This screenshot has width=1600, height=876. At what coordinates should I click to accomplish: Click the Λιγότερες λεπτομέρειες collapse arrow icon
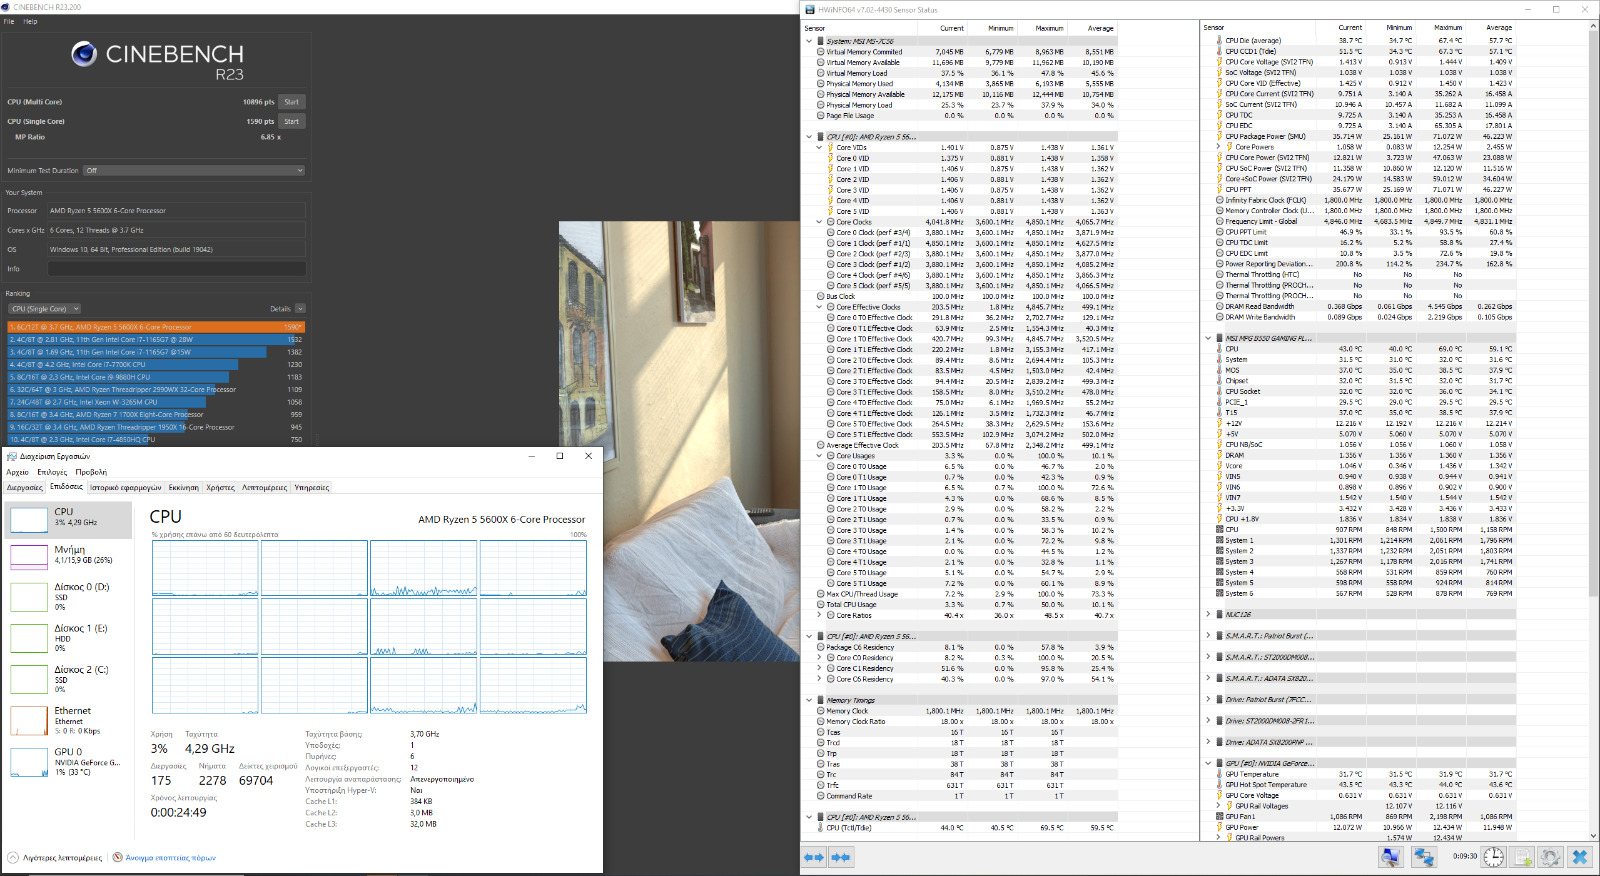[13, 858]
